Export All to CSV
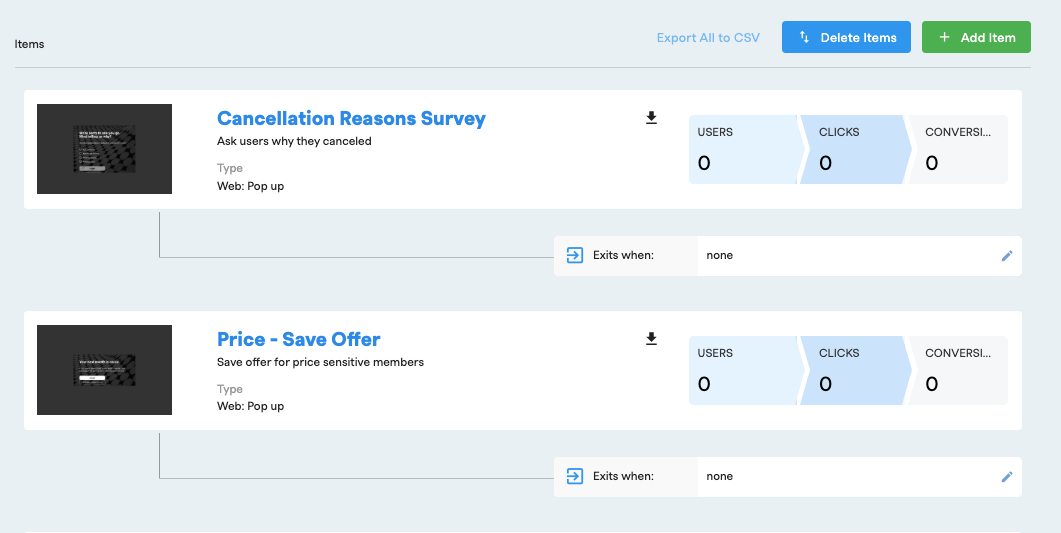Screen dimensions: 1061x533 point(708,38)
